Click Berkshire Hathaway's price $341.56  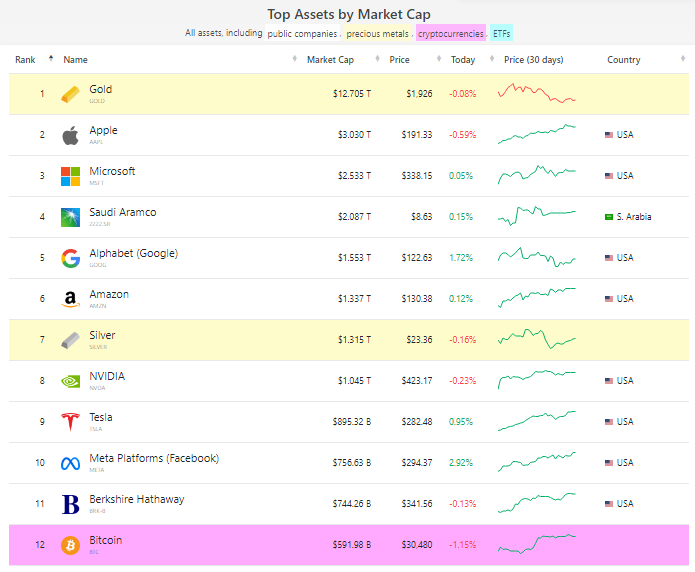[x=417, y=504]
